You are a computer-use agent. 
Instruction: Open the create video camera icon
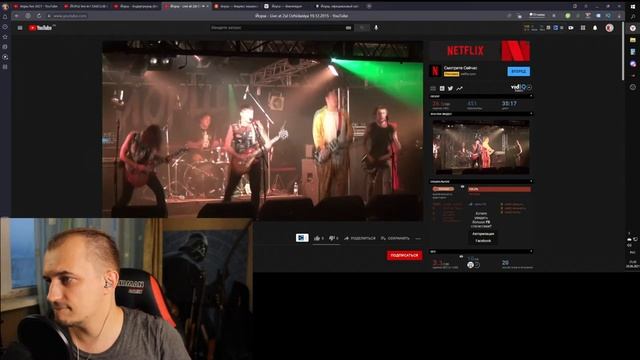[571, 28]
